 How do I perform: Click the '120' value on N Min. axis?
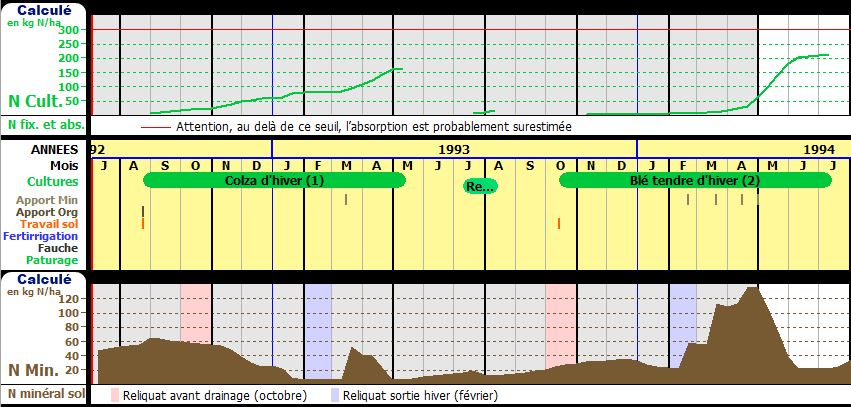(70, 298)
